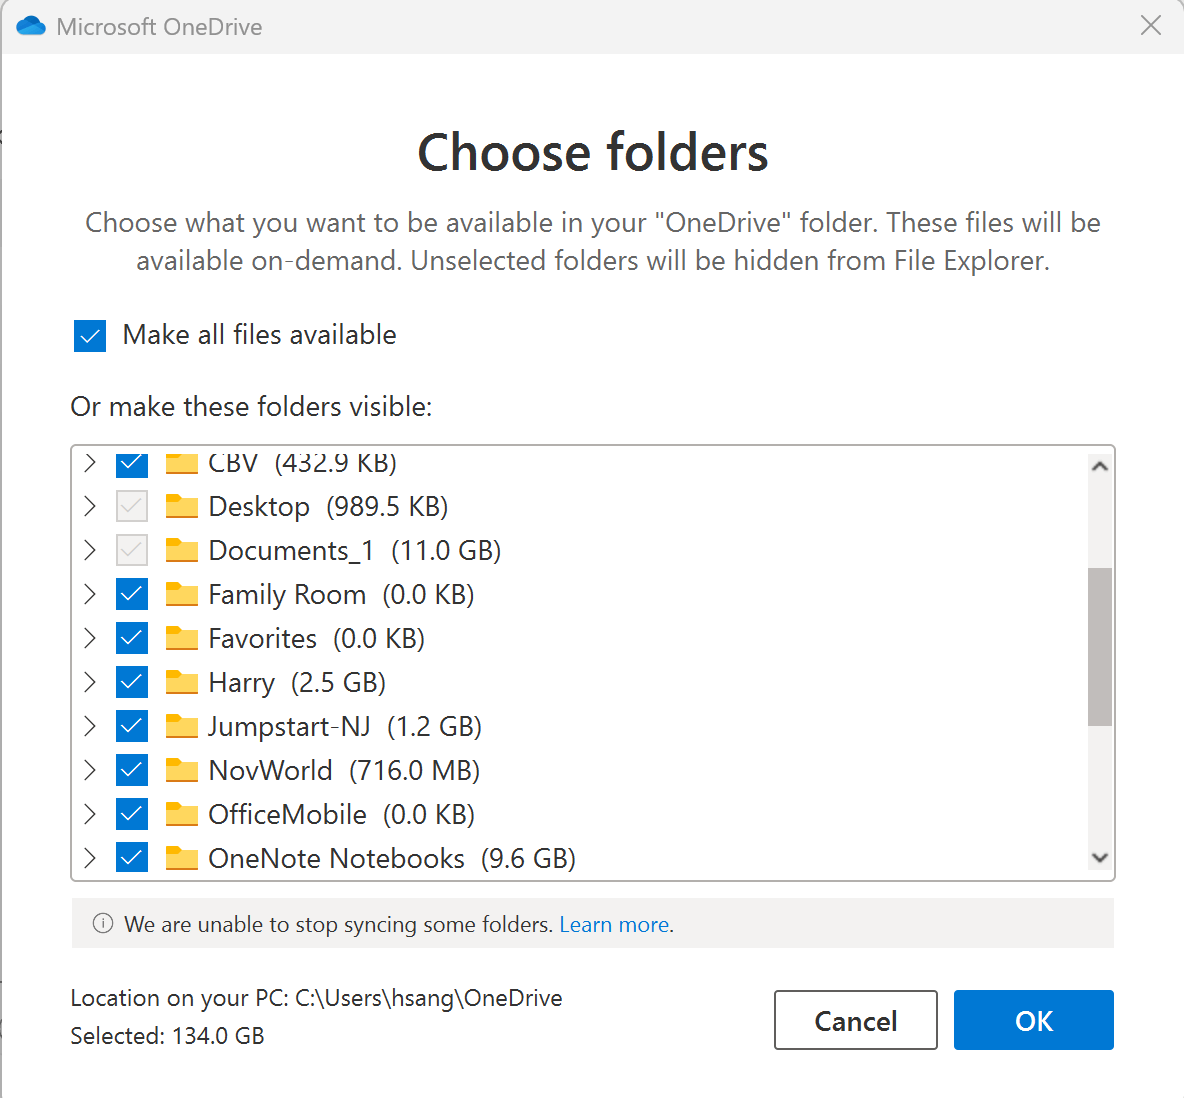
Task: Uncheck the NovWorld checkbox
Action: click(131, 770)
